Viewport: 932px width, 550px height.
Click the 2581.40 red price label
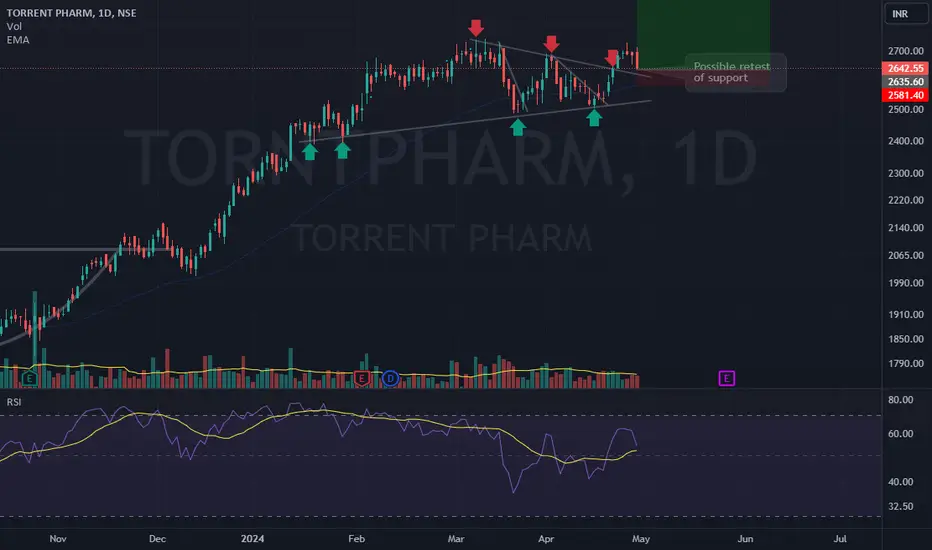905,95
